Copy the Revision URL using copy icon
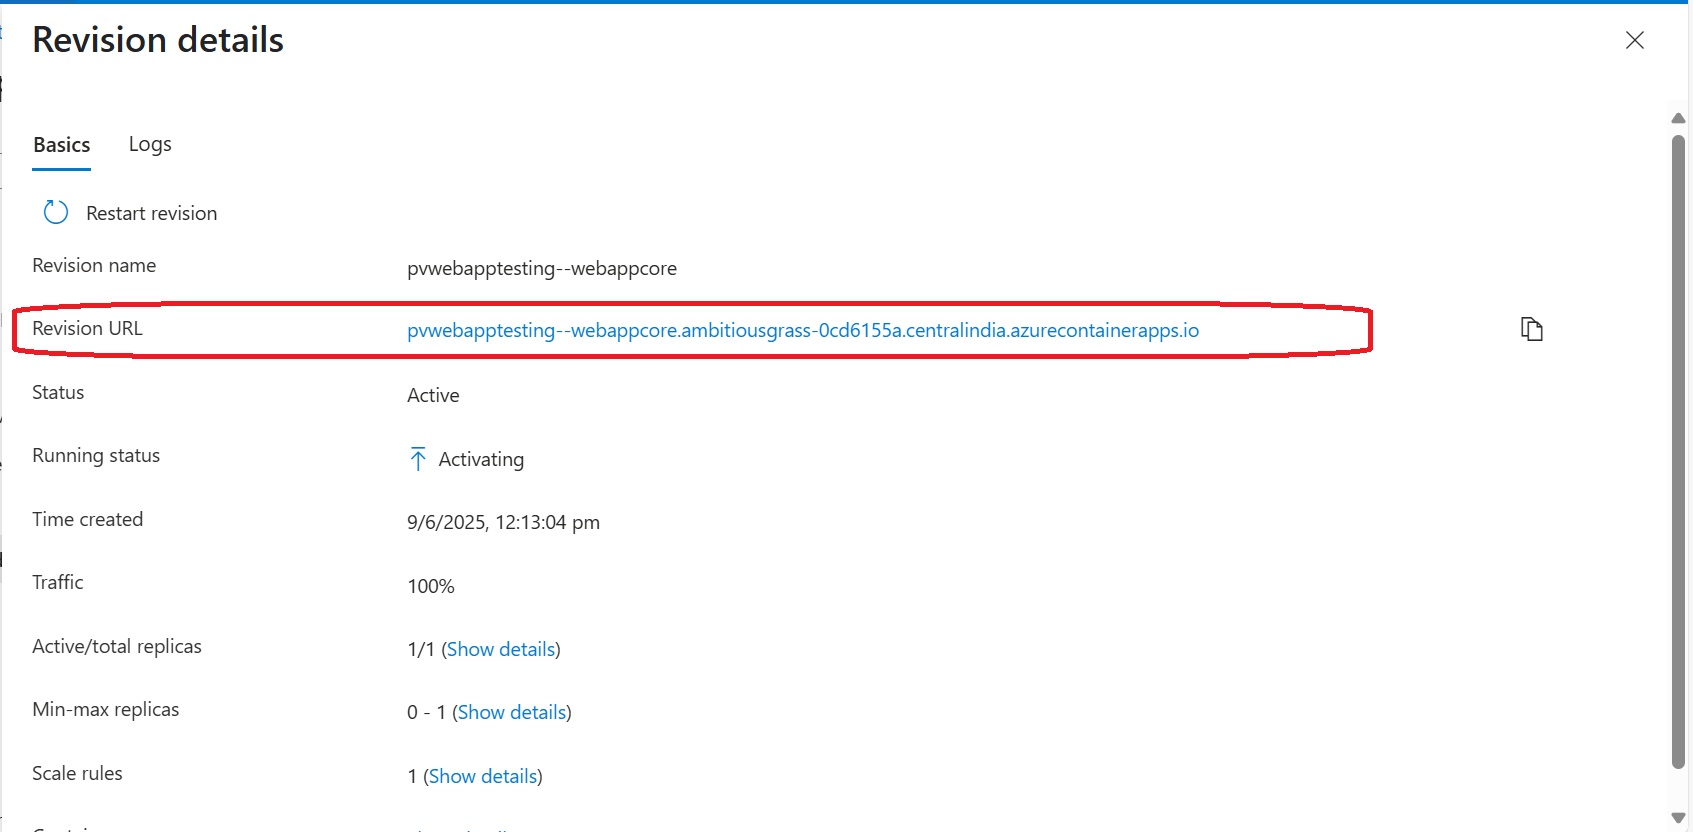Viewport: 1693px width, 832px height. [x=1531, y=329]
